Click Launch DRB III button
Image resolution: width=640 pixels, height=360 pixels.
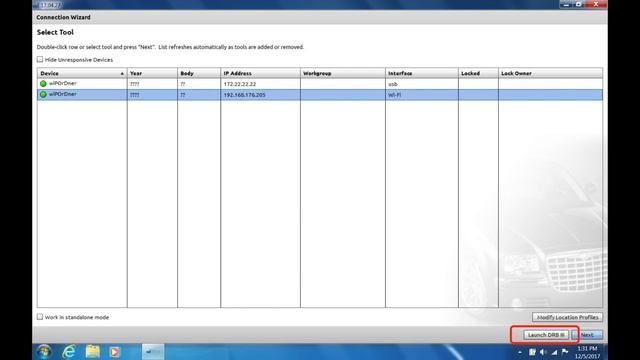pyautogui.click(x=546, y=335)
